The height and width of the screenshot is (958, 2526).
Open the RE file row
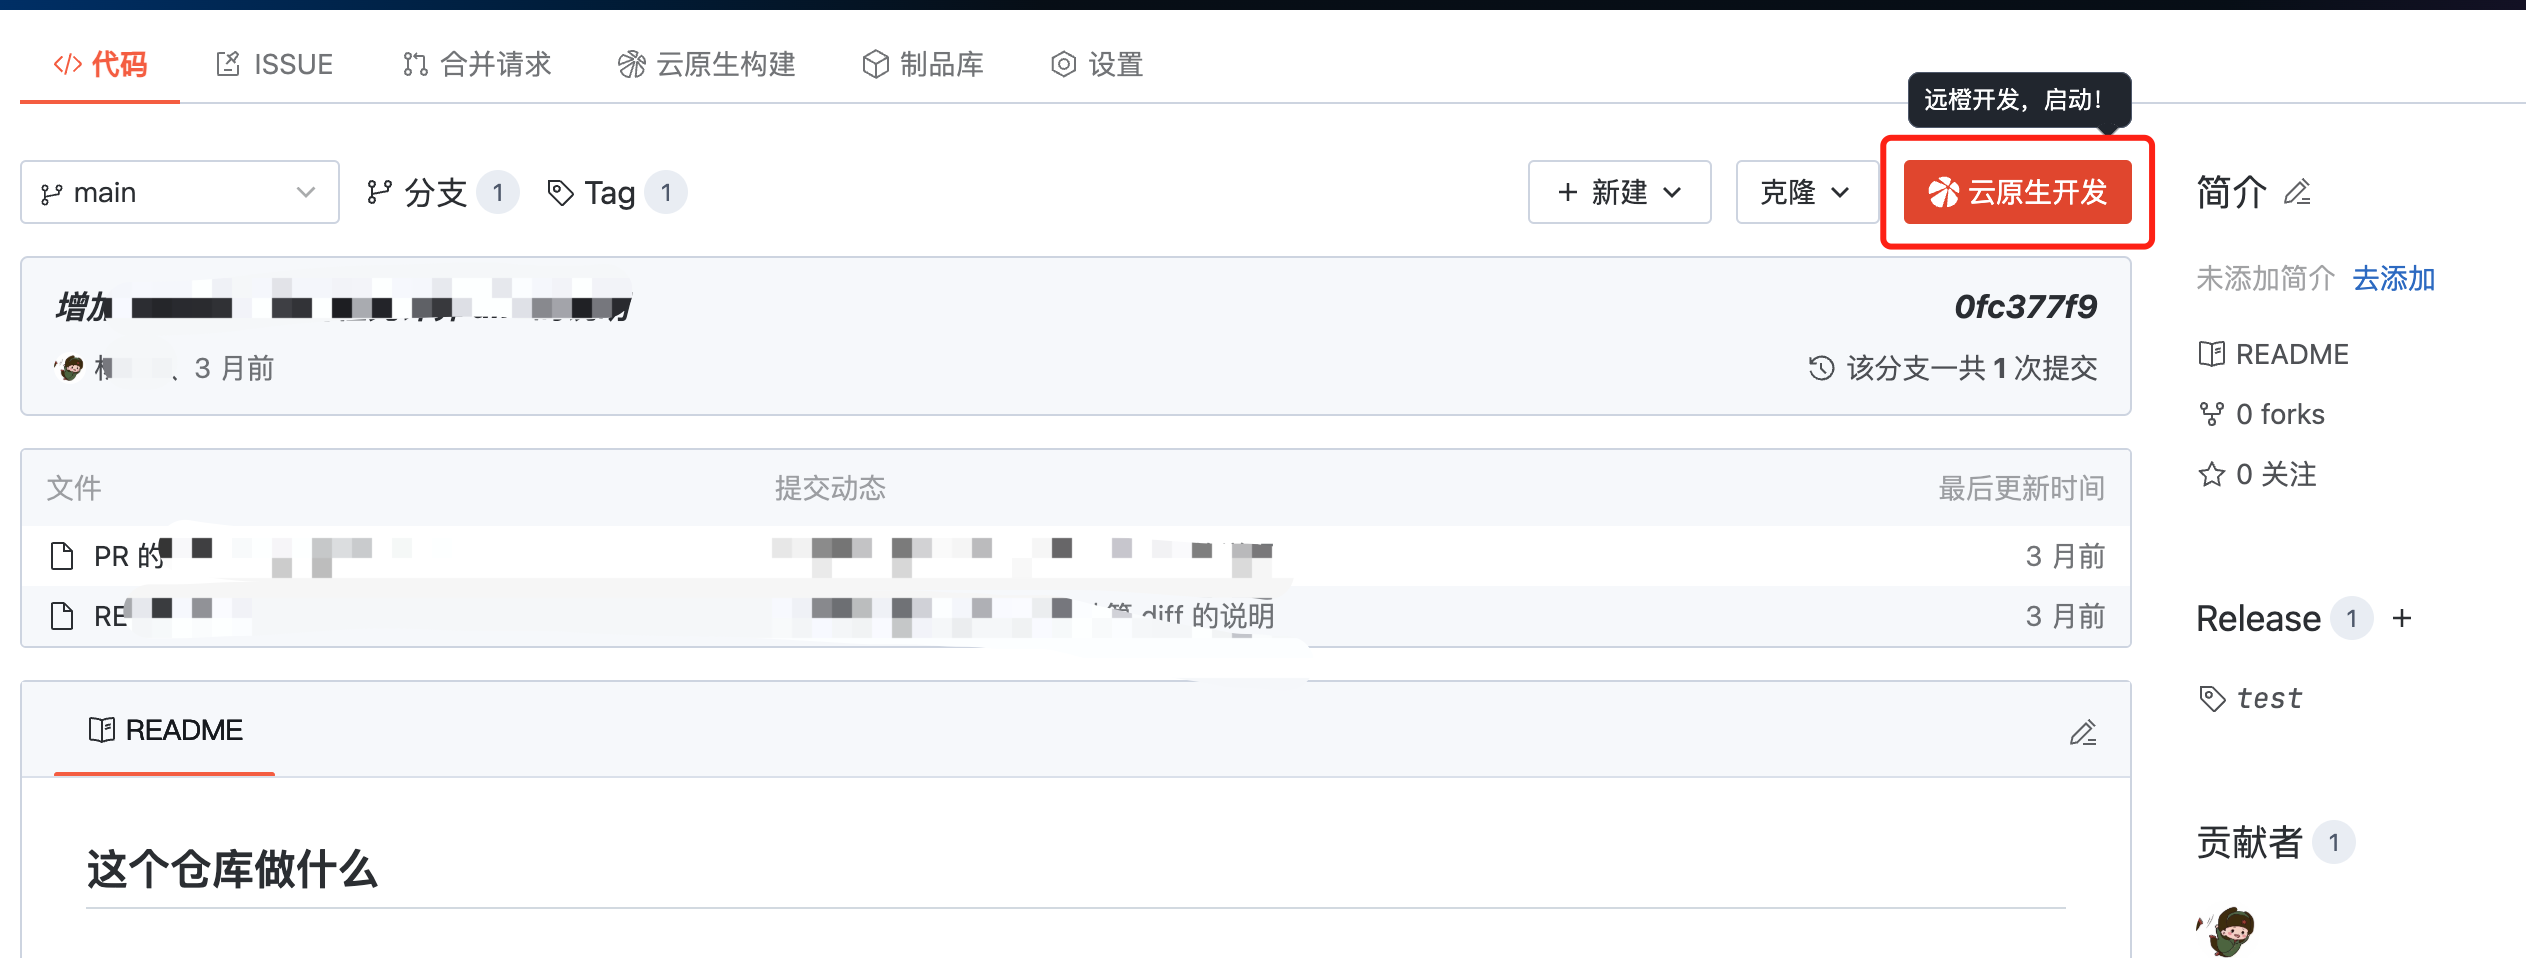coord(1076,616)
